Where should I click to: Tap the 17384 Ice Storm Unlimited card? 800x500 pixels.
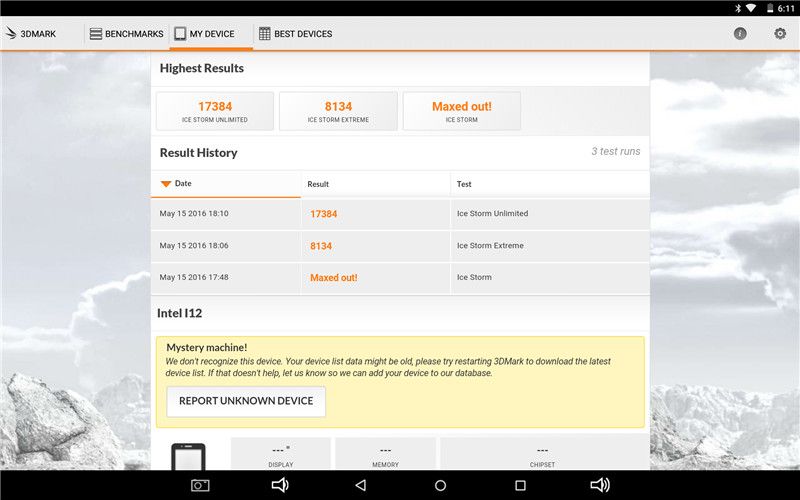click(215, 111)
